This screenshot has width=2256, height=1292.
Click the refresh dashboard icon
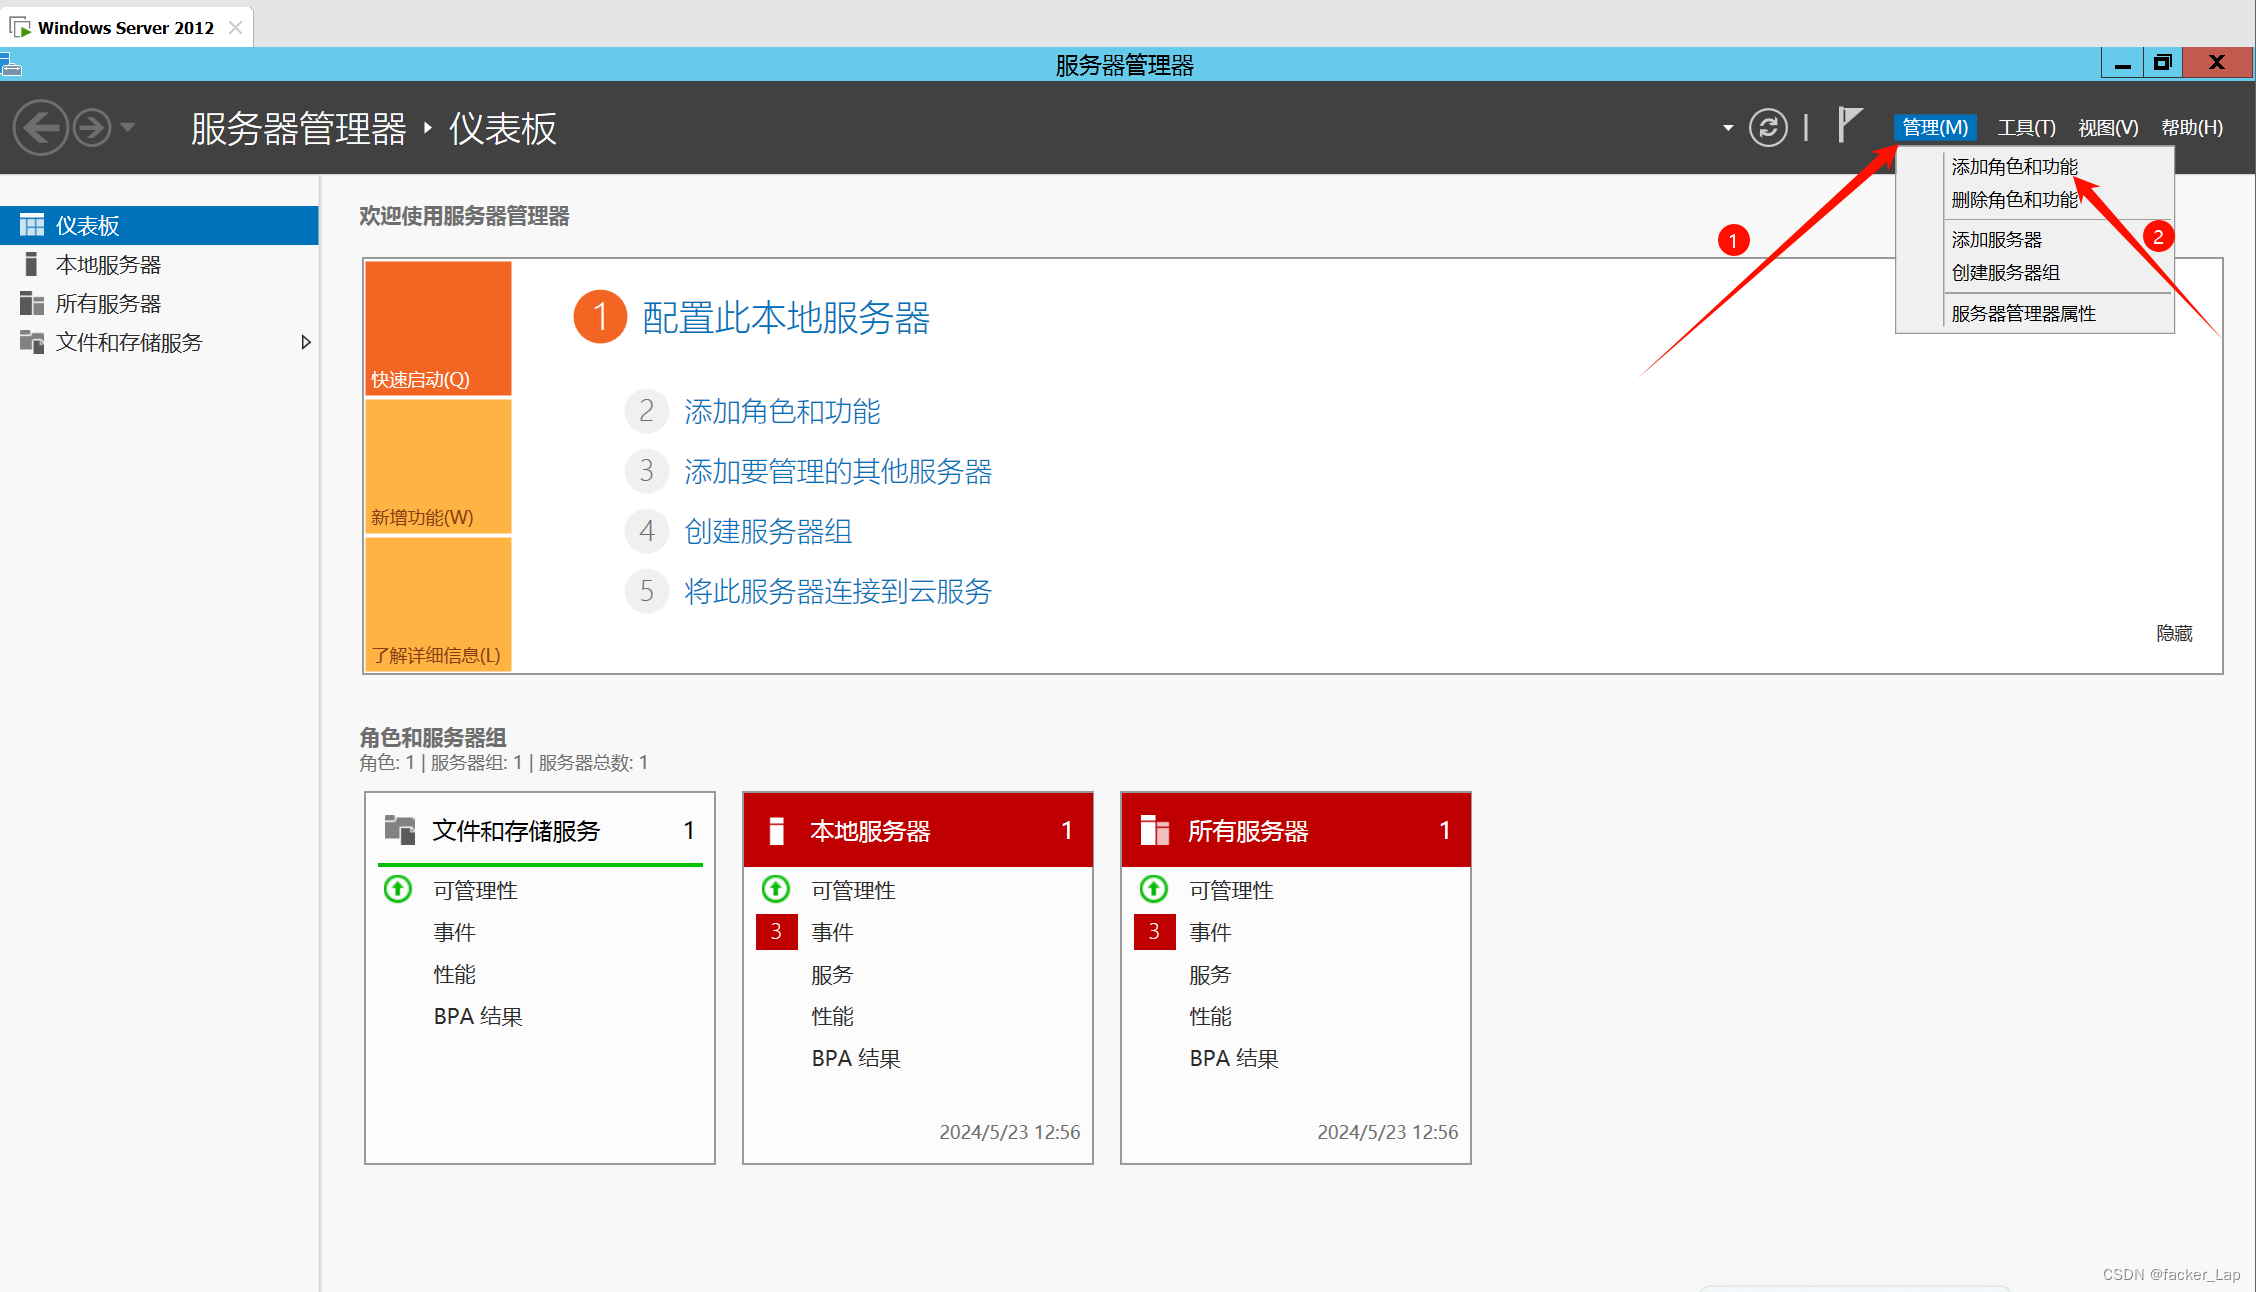pos(1768,128)
